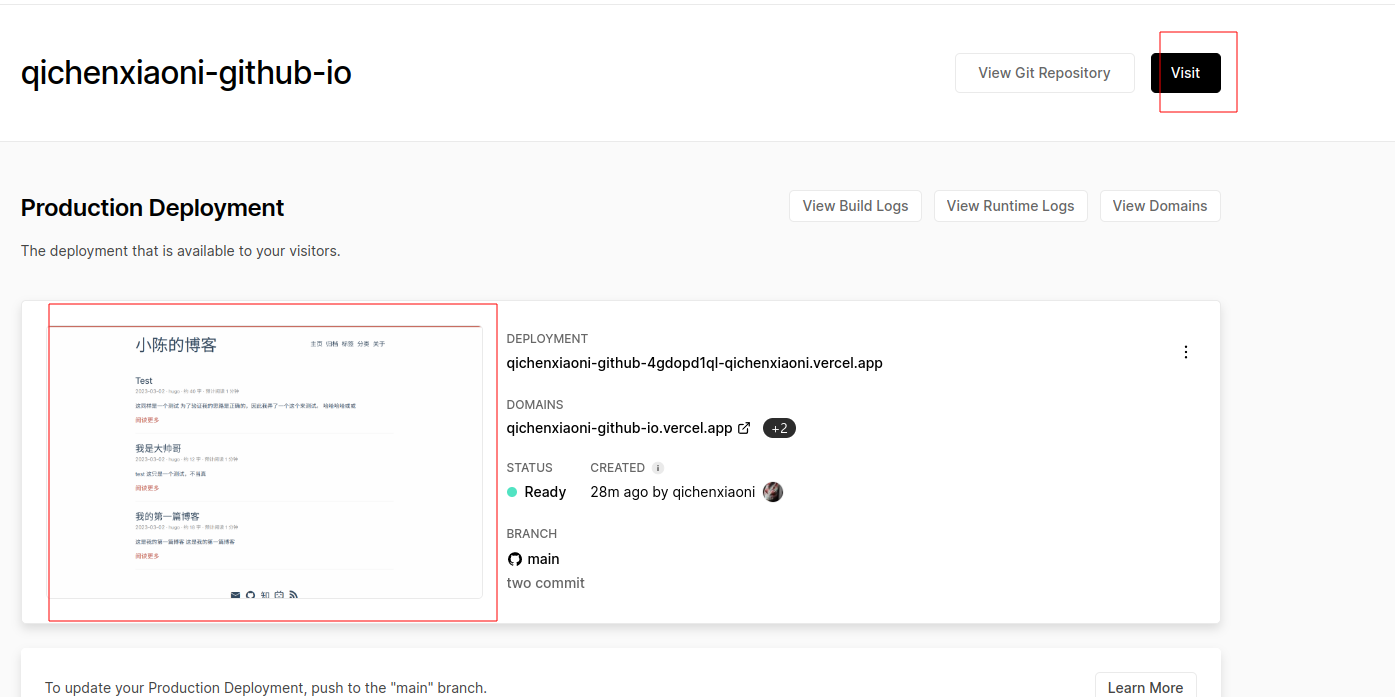
Task: Open the three-dot deployment options menu
Action: coord(1186,352)
